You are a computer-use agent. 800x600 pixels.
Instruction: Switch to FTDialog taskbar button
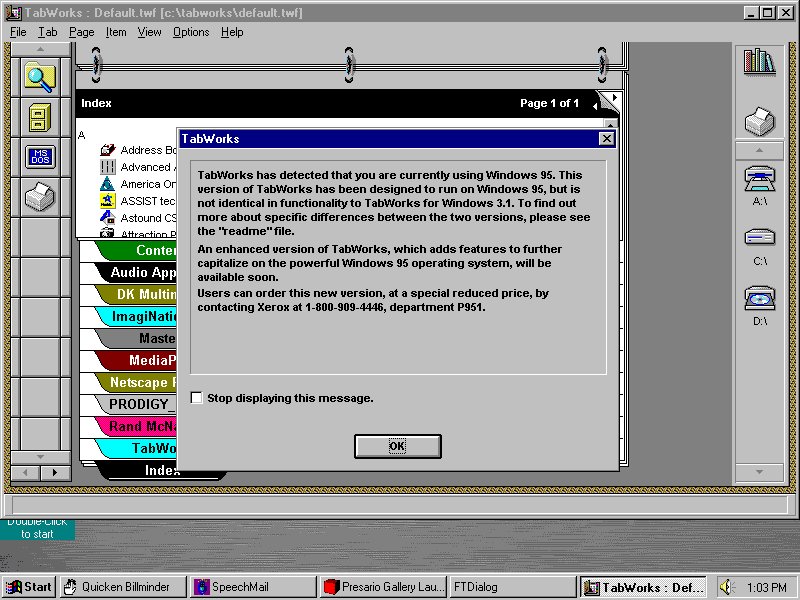pyautogui.click(x=513, y=587)
